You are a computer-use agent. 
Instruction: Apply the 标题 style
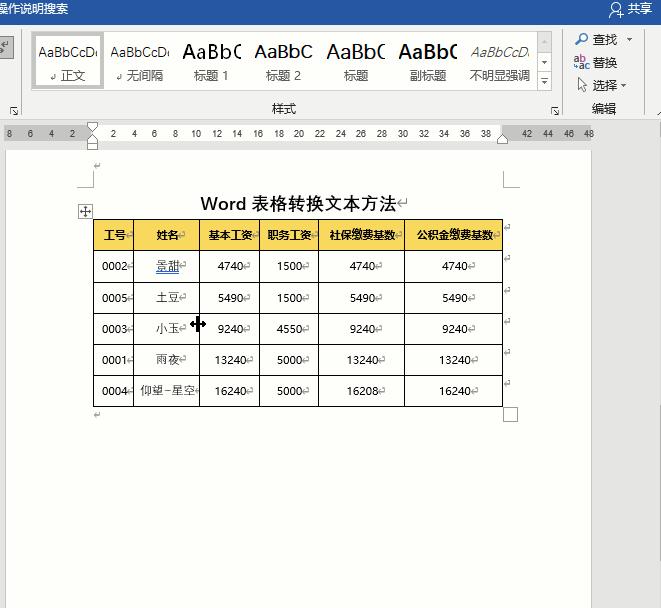(356, 61)
